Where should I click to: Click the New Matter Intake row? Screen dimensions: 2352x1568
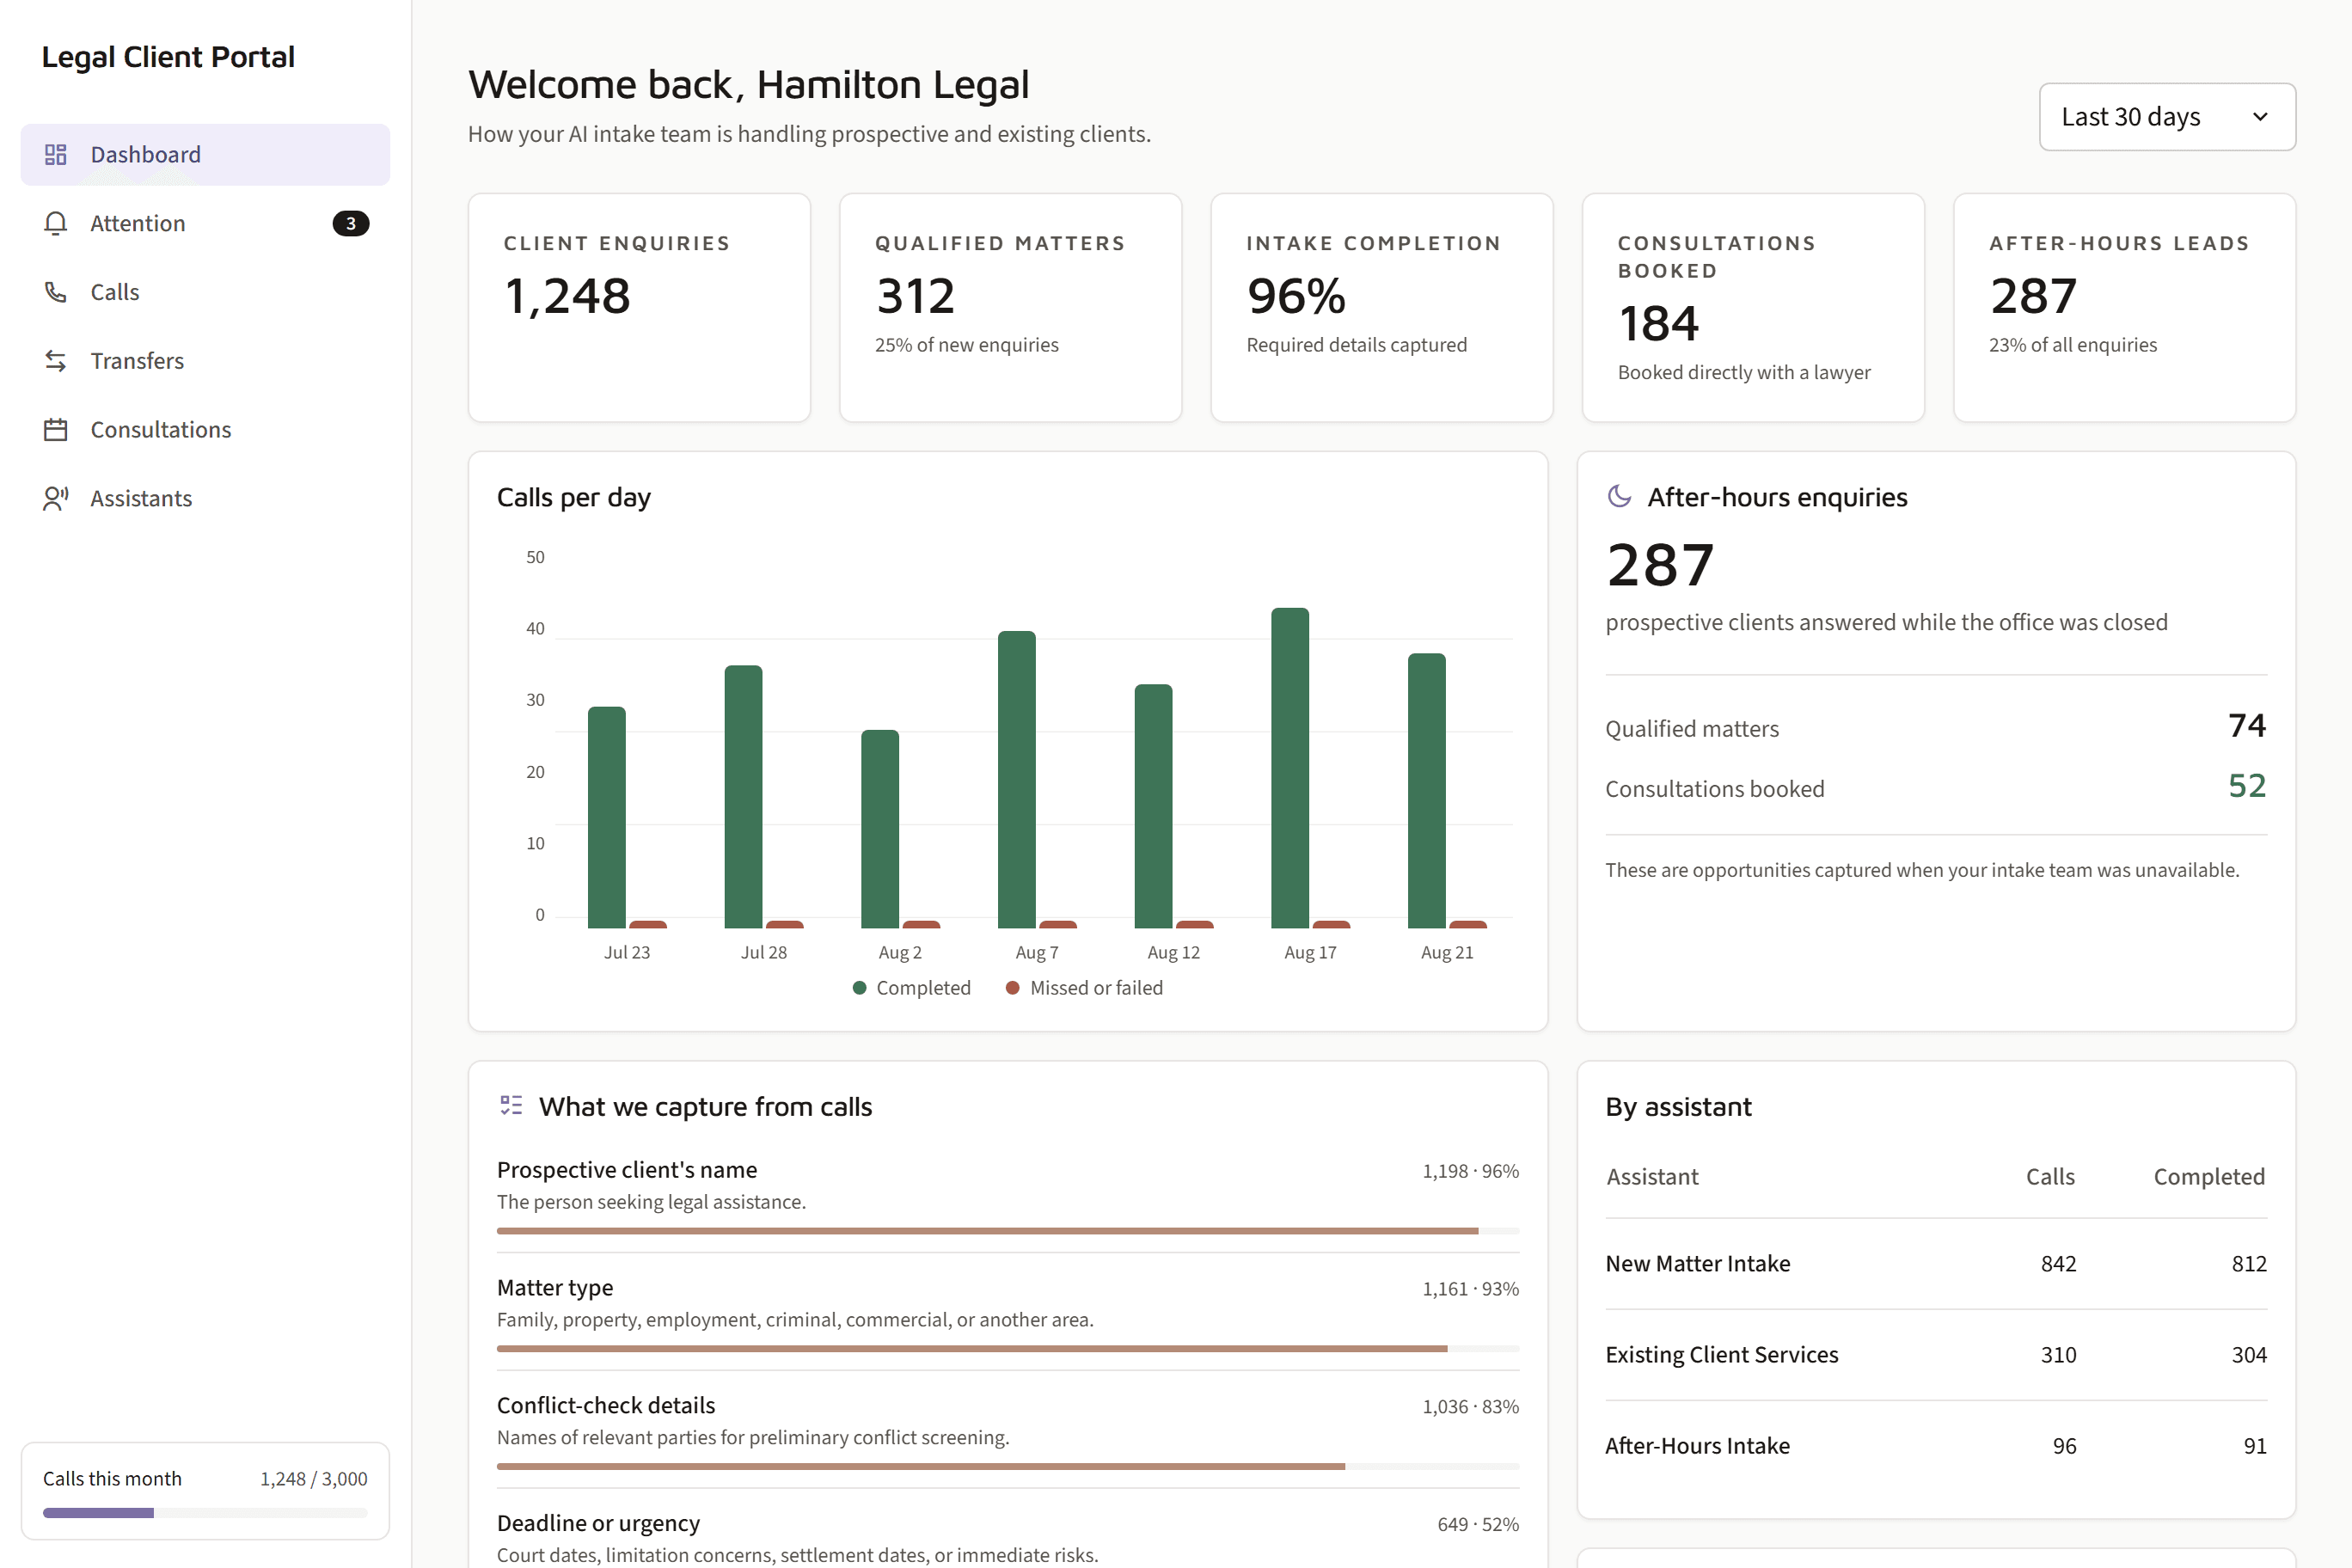click(1936, 1264)
